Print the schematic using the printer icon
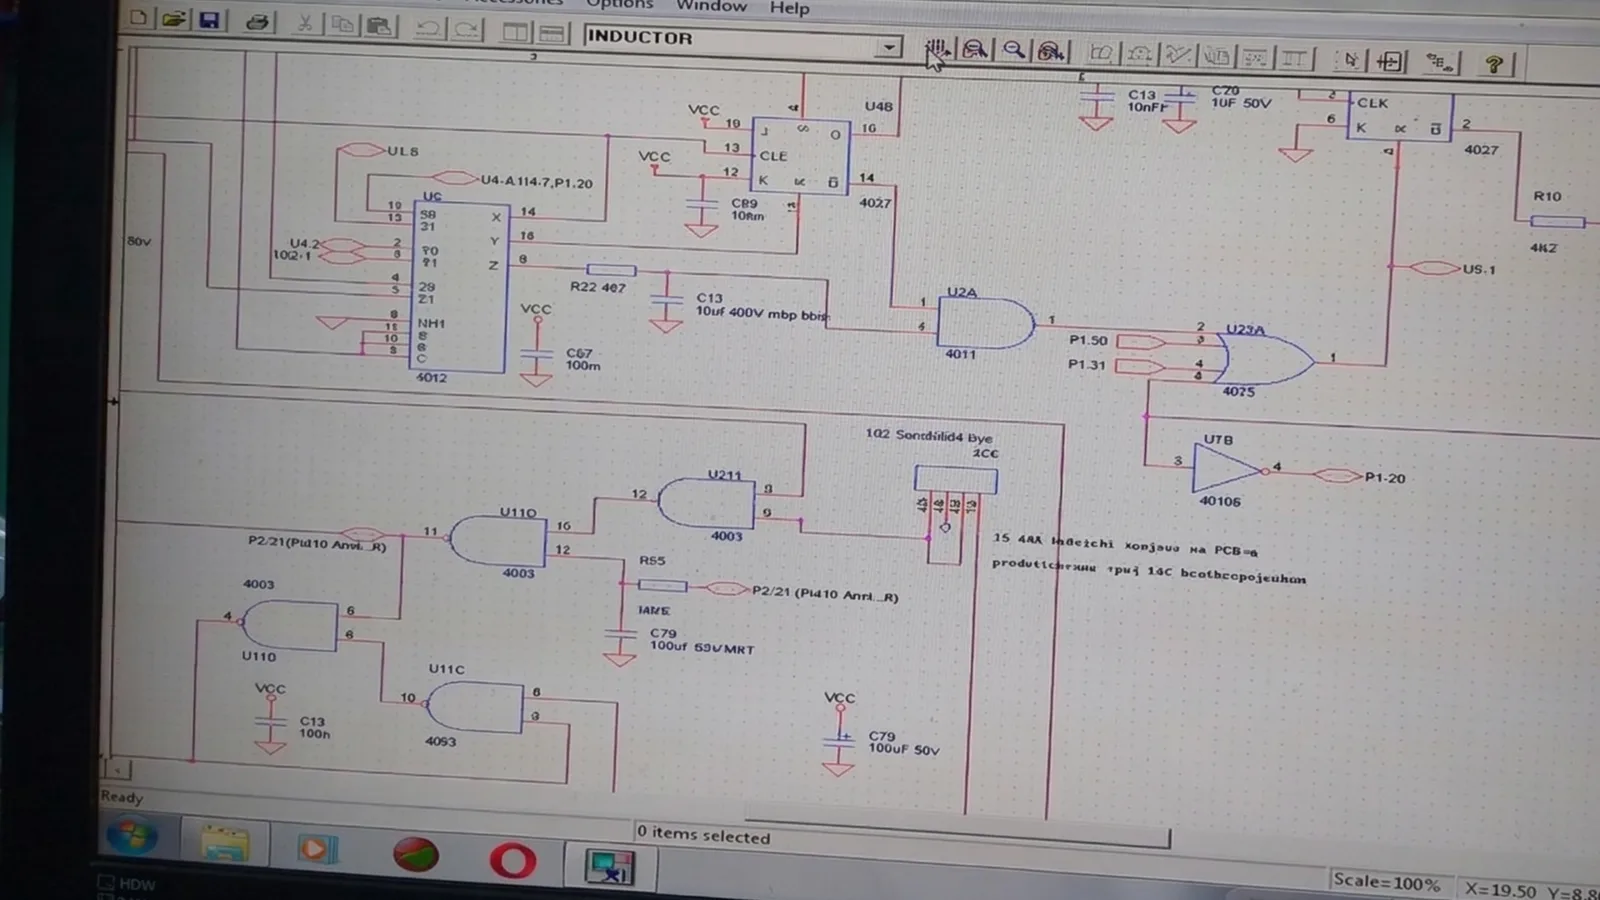 [x=257, y=22]
